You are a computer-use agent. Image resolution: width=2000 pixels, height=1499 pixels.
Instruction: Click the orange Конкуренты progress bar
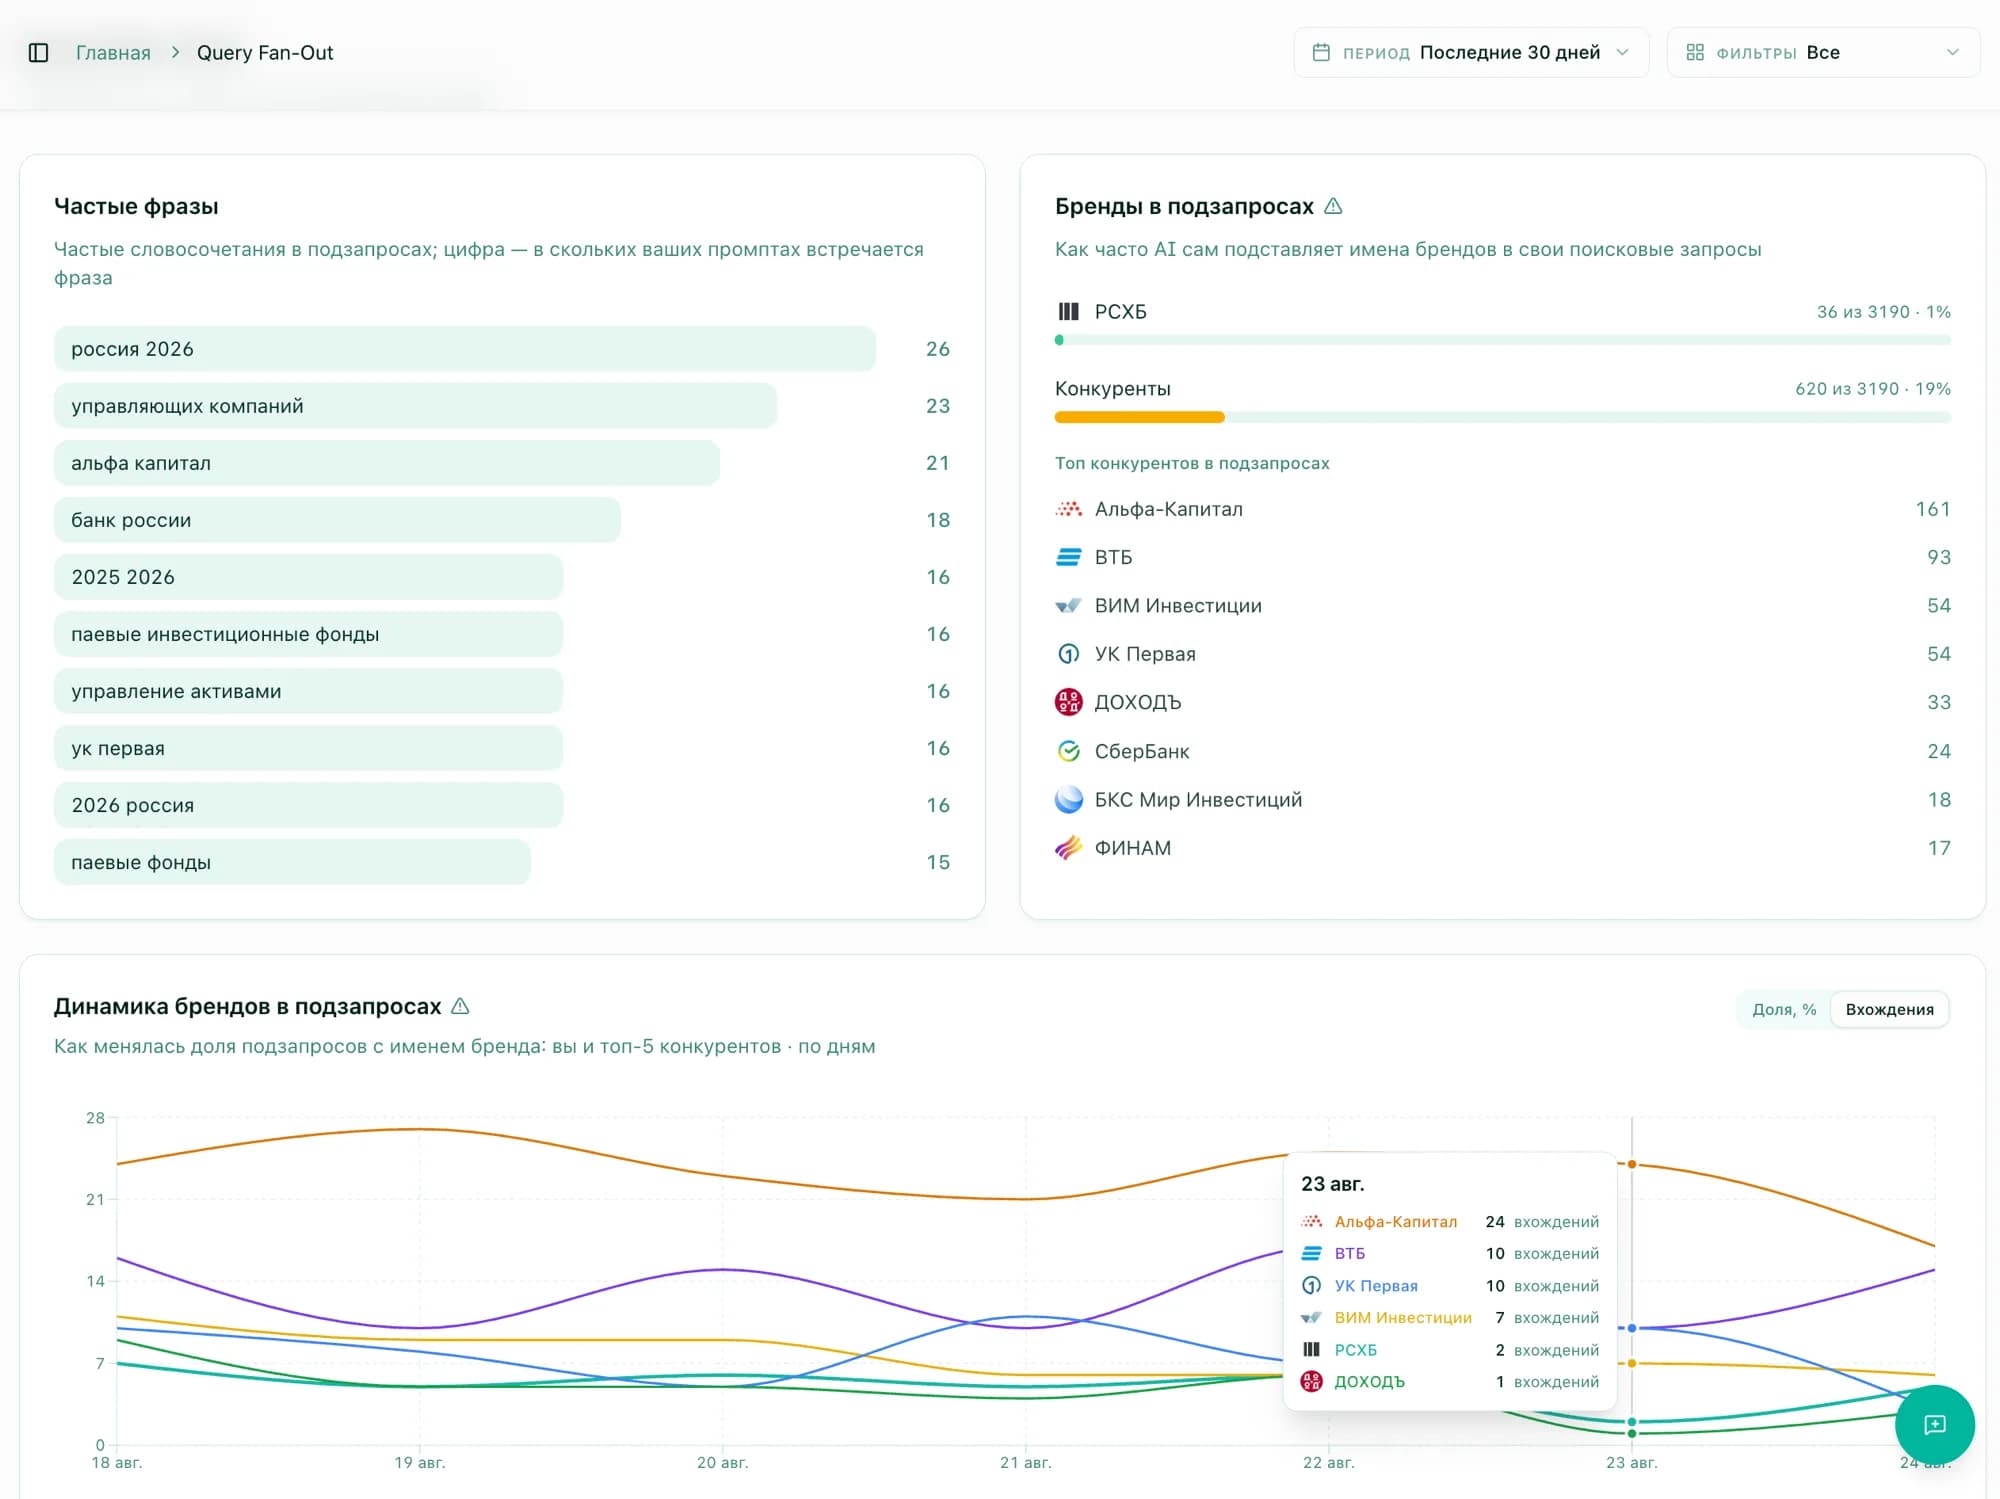pyautogui.click(x=1139, y=417)
